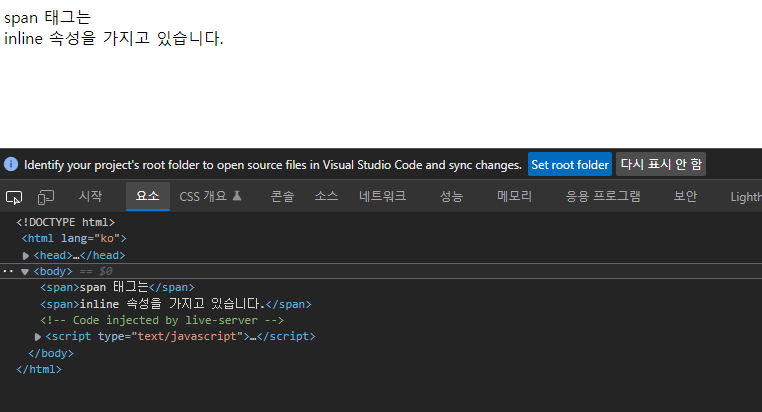Select the script text/javascript node

coord(180,336)
